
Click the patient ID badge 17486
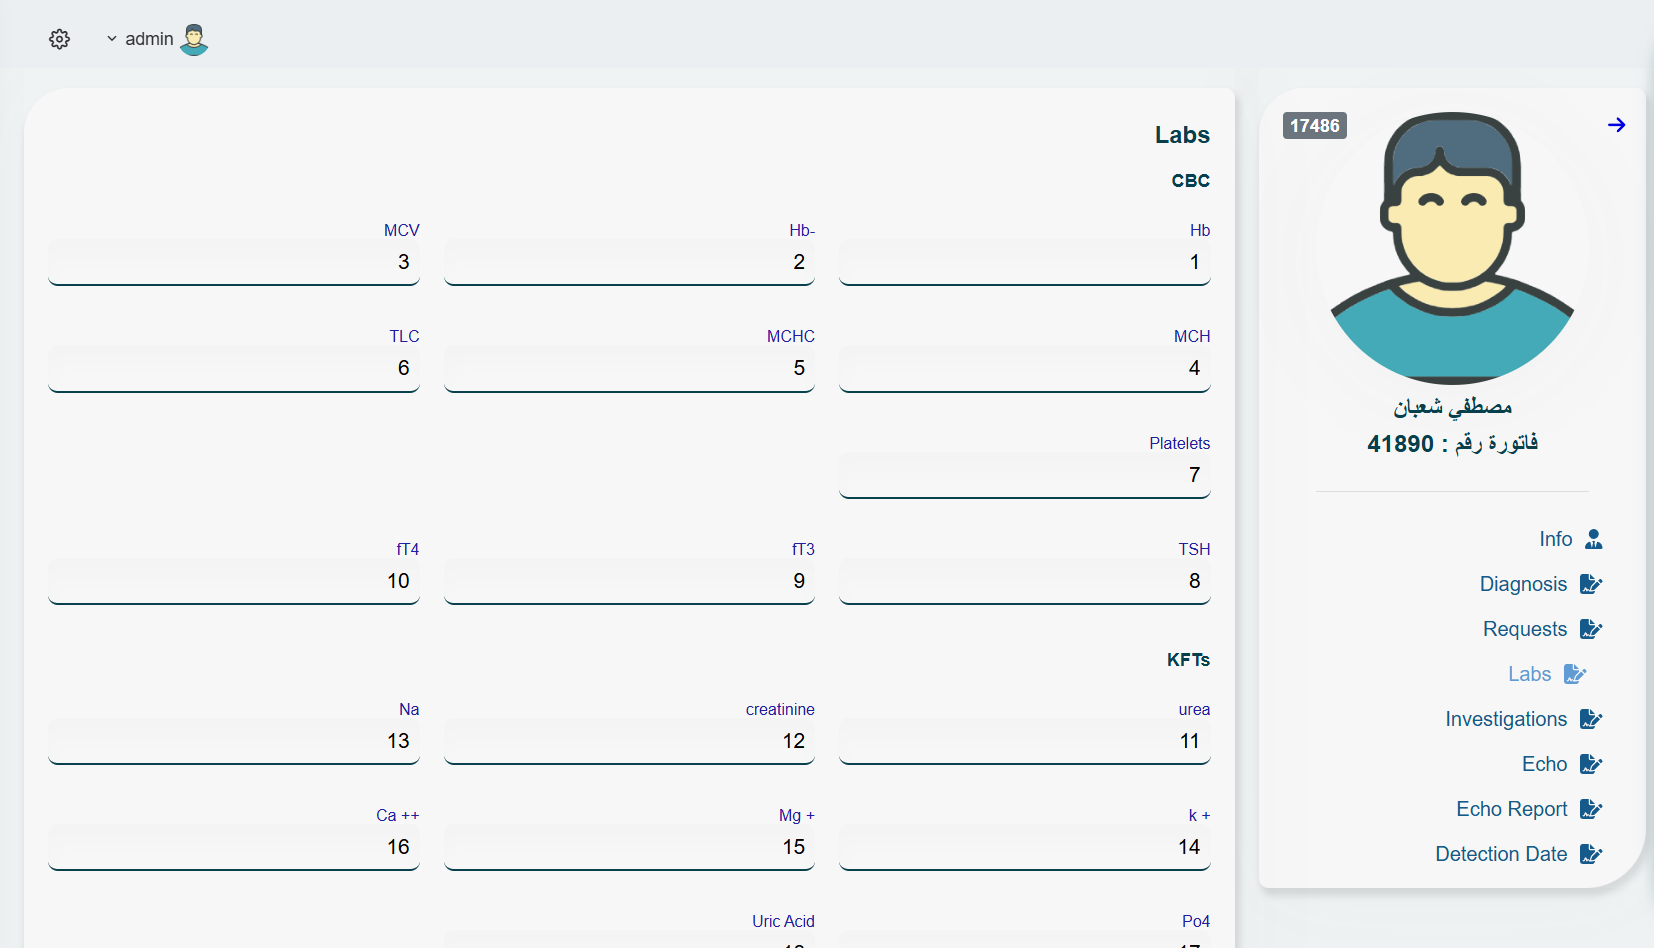1314,126
